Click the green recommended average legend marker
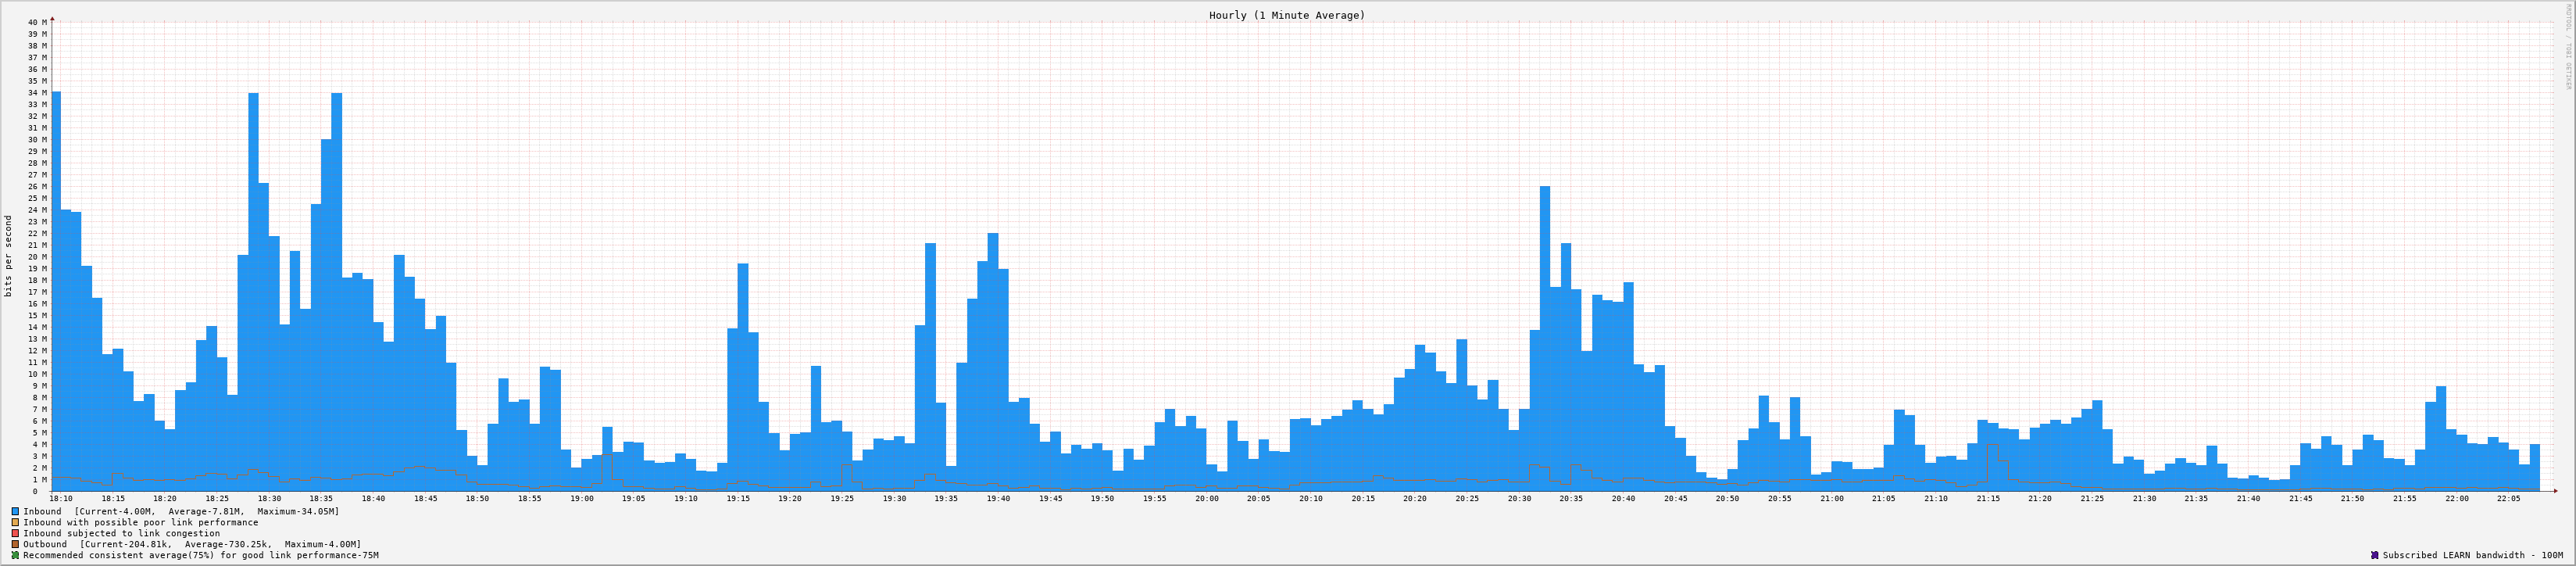Viewport: 2576px width, 566px height. click(x=15, y=555)
